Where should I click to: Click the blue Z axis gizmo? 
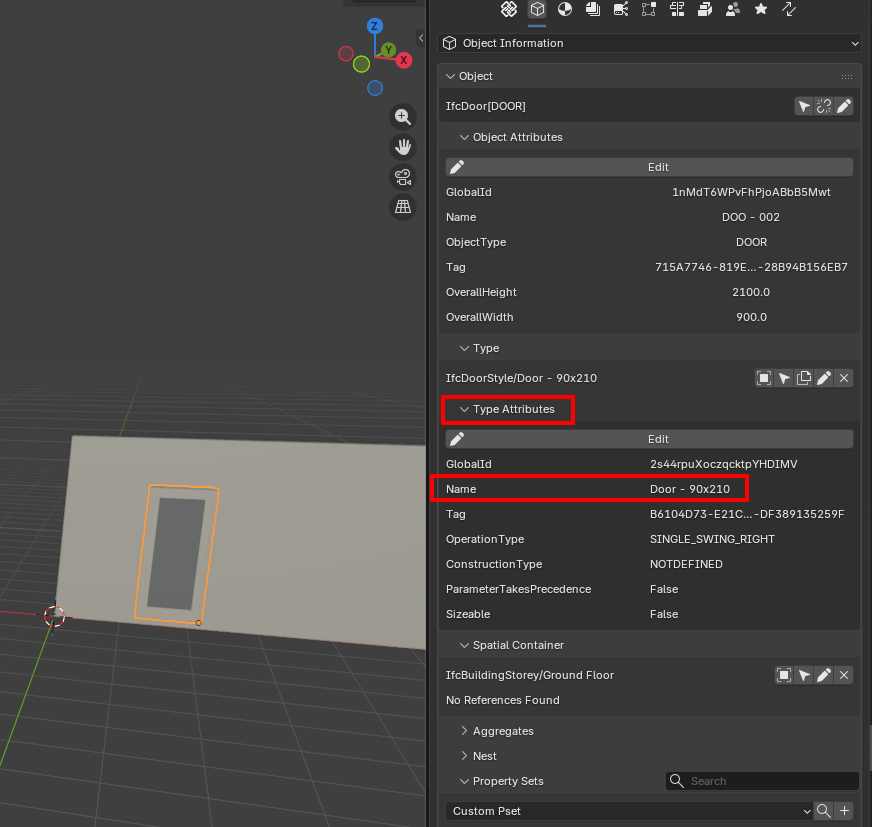click(375, 26)
